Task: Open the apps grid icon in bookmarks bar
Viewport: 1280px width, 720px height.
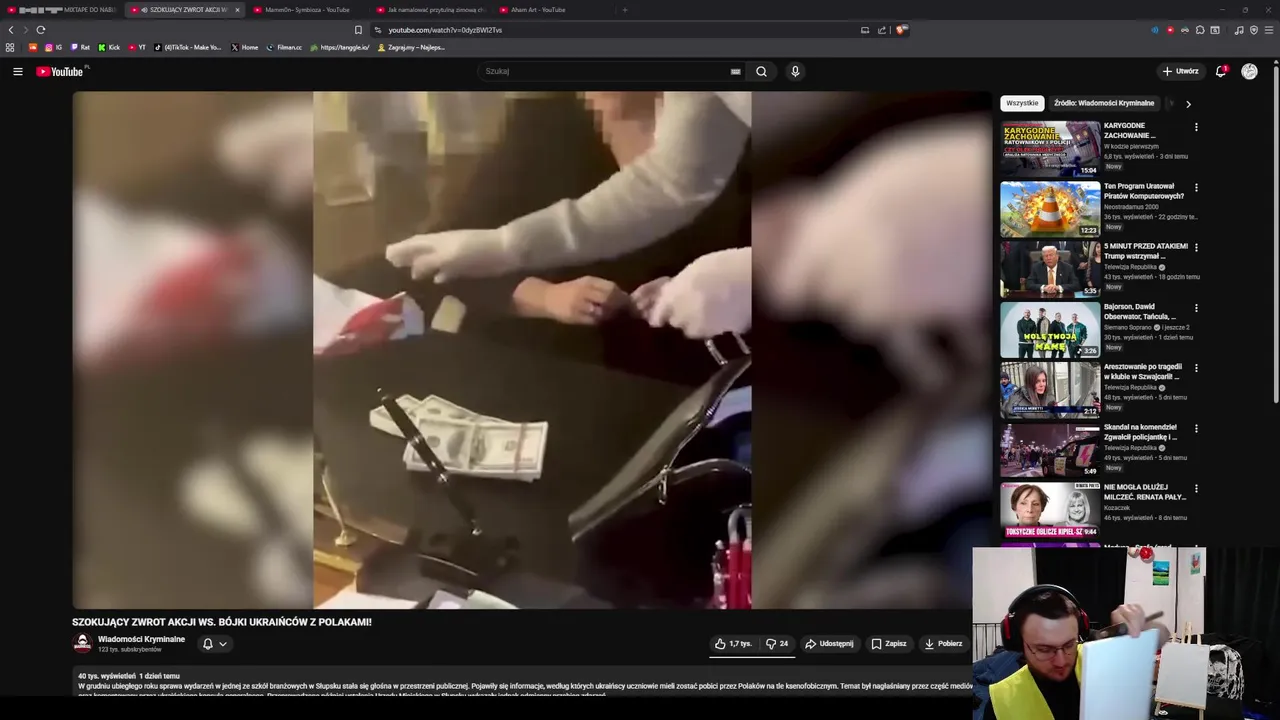Action: (10, 47)
